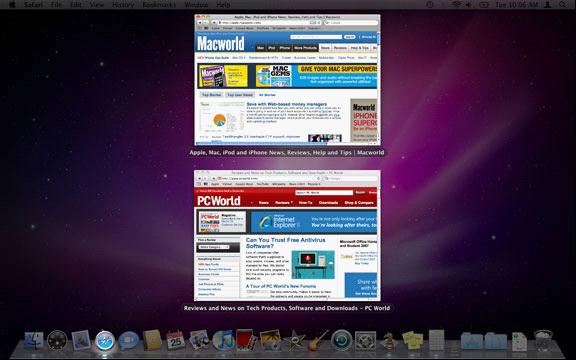Open Photo Booth in the Dock
Viewport: 576px width, 360px height.
pyautogui.click(x=246, y=340)
